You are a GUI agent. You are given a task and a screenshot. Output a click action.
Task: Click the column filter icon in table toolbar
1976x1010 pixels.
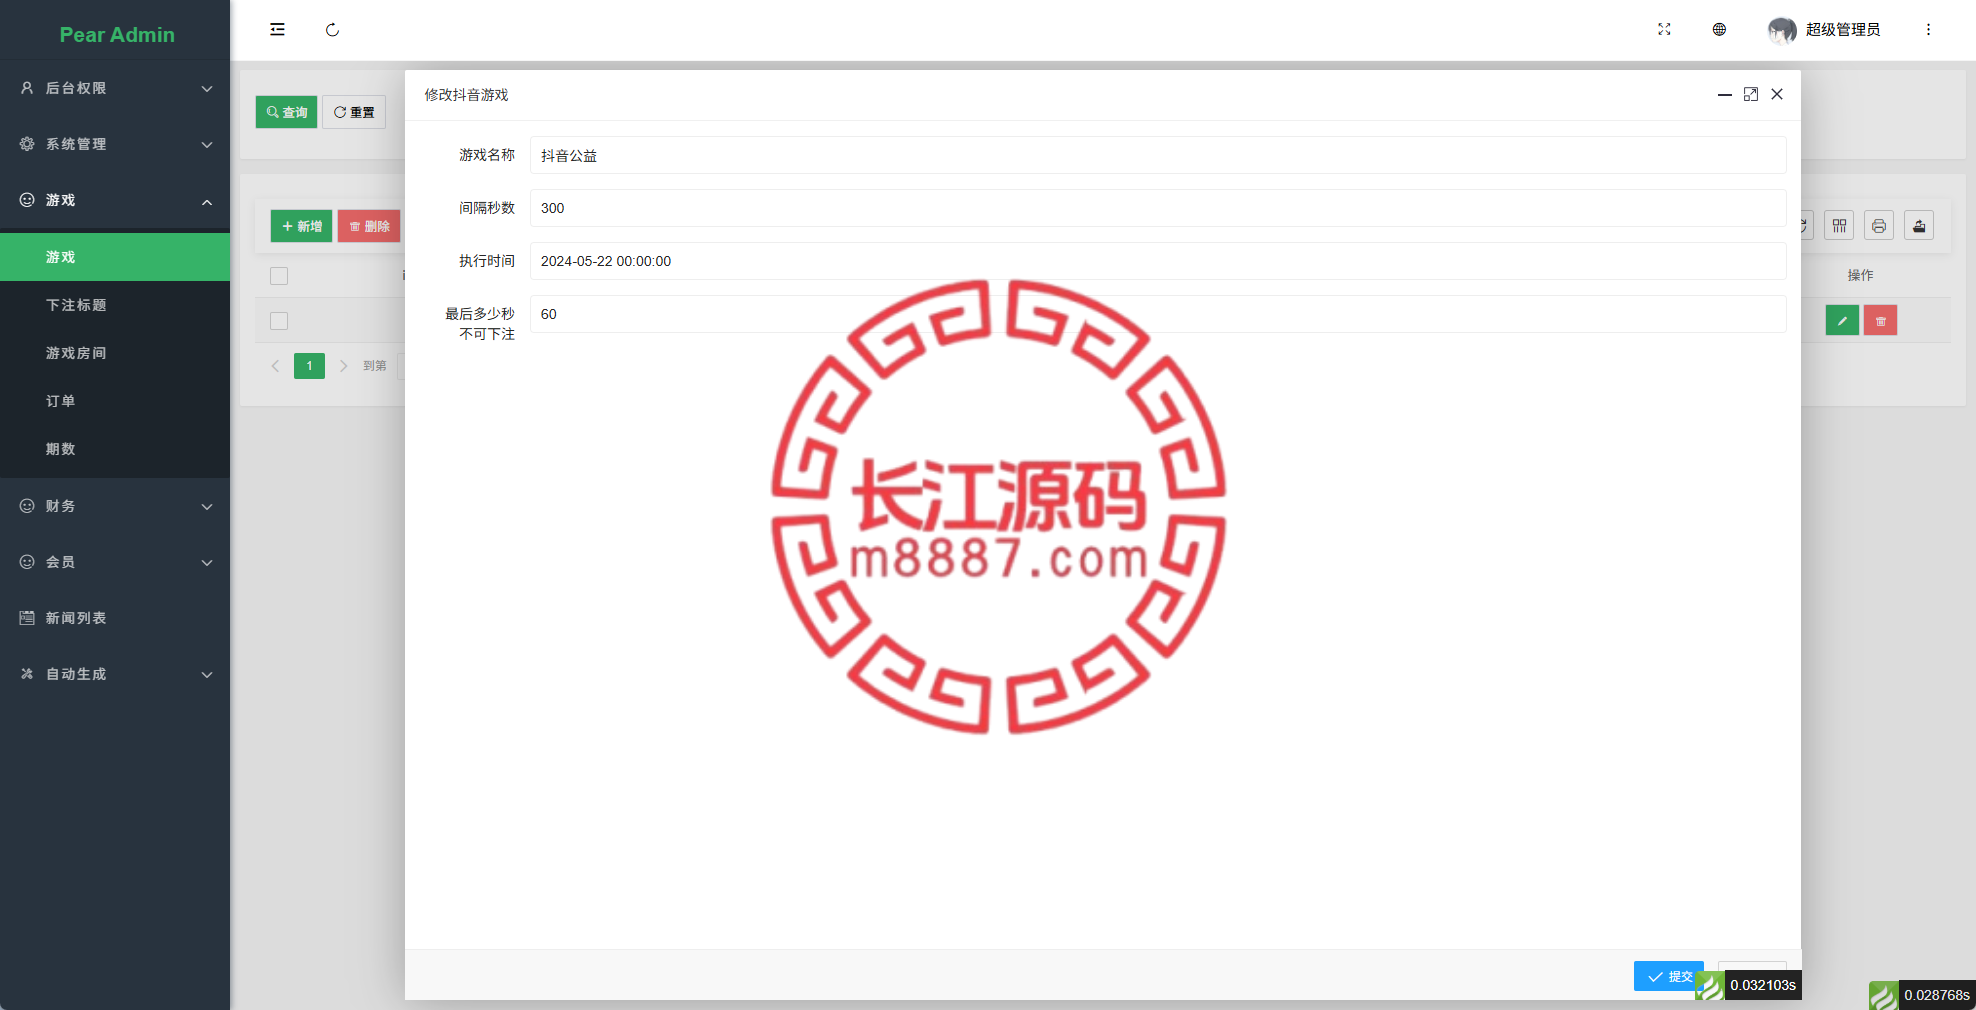point(1839,226)
